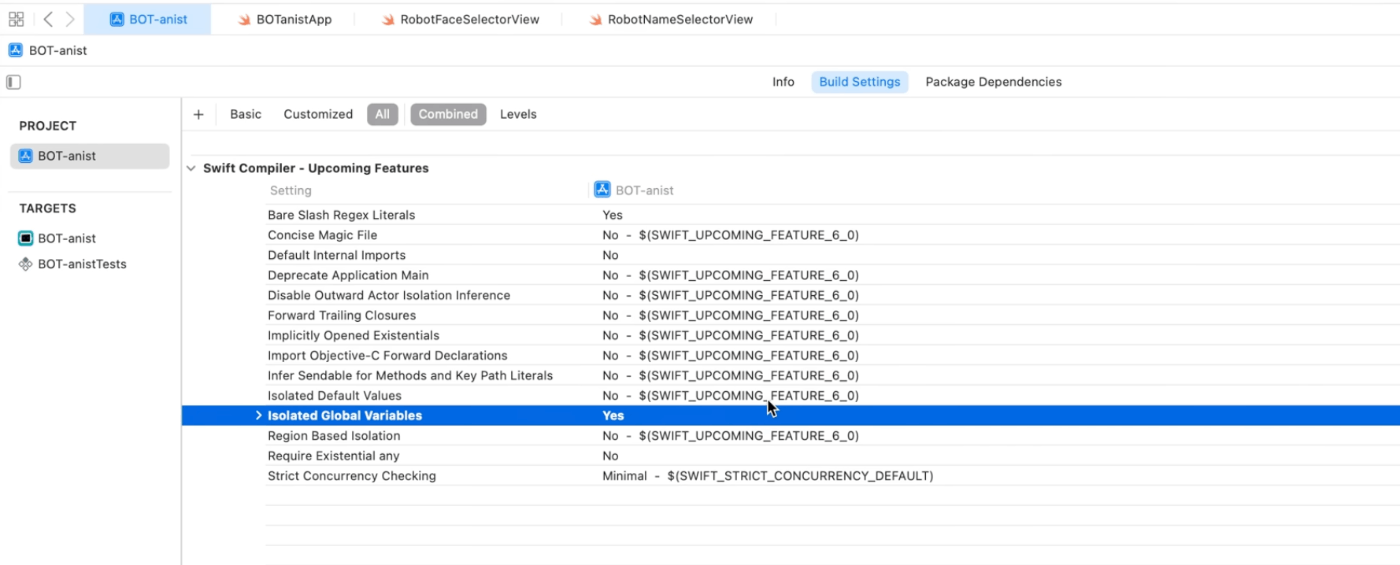
Task: Select the Concise Magic File setting
Action: [x=322, y=235]
